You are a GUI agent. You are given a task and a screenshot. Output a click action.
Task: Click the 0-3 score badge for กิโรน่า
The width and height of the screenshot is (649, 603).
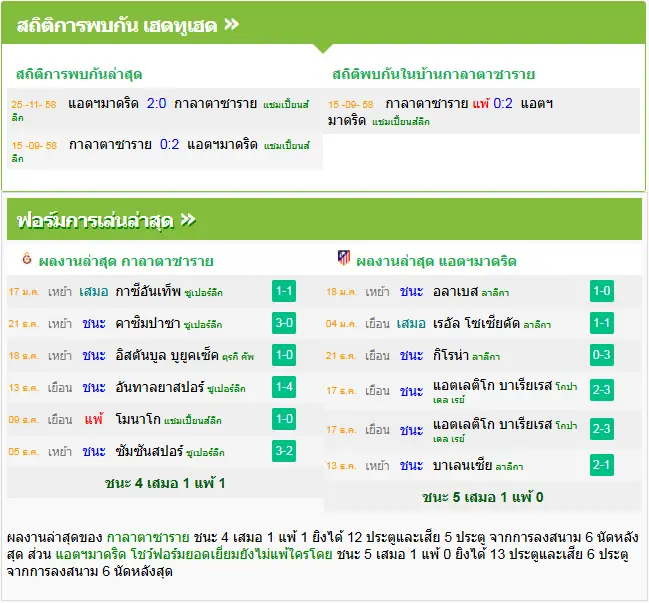point(602,355)
